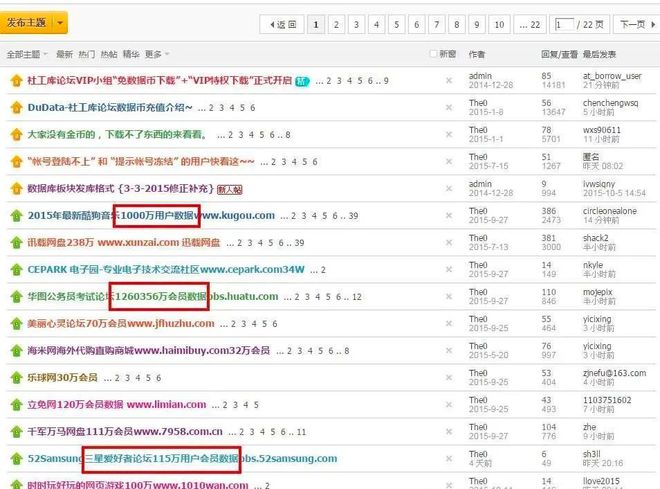Click green icon of kugou.com thread

16,216
